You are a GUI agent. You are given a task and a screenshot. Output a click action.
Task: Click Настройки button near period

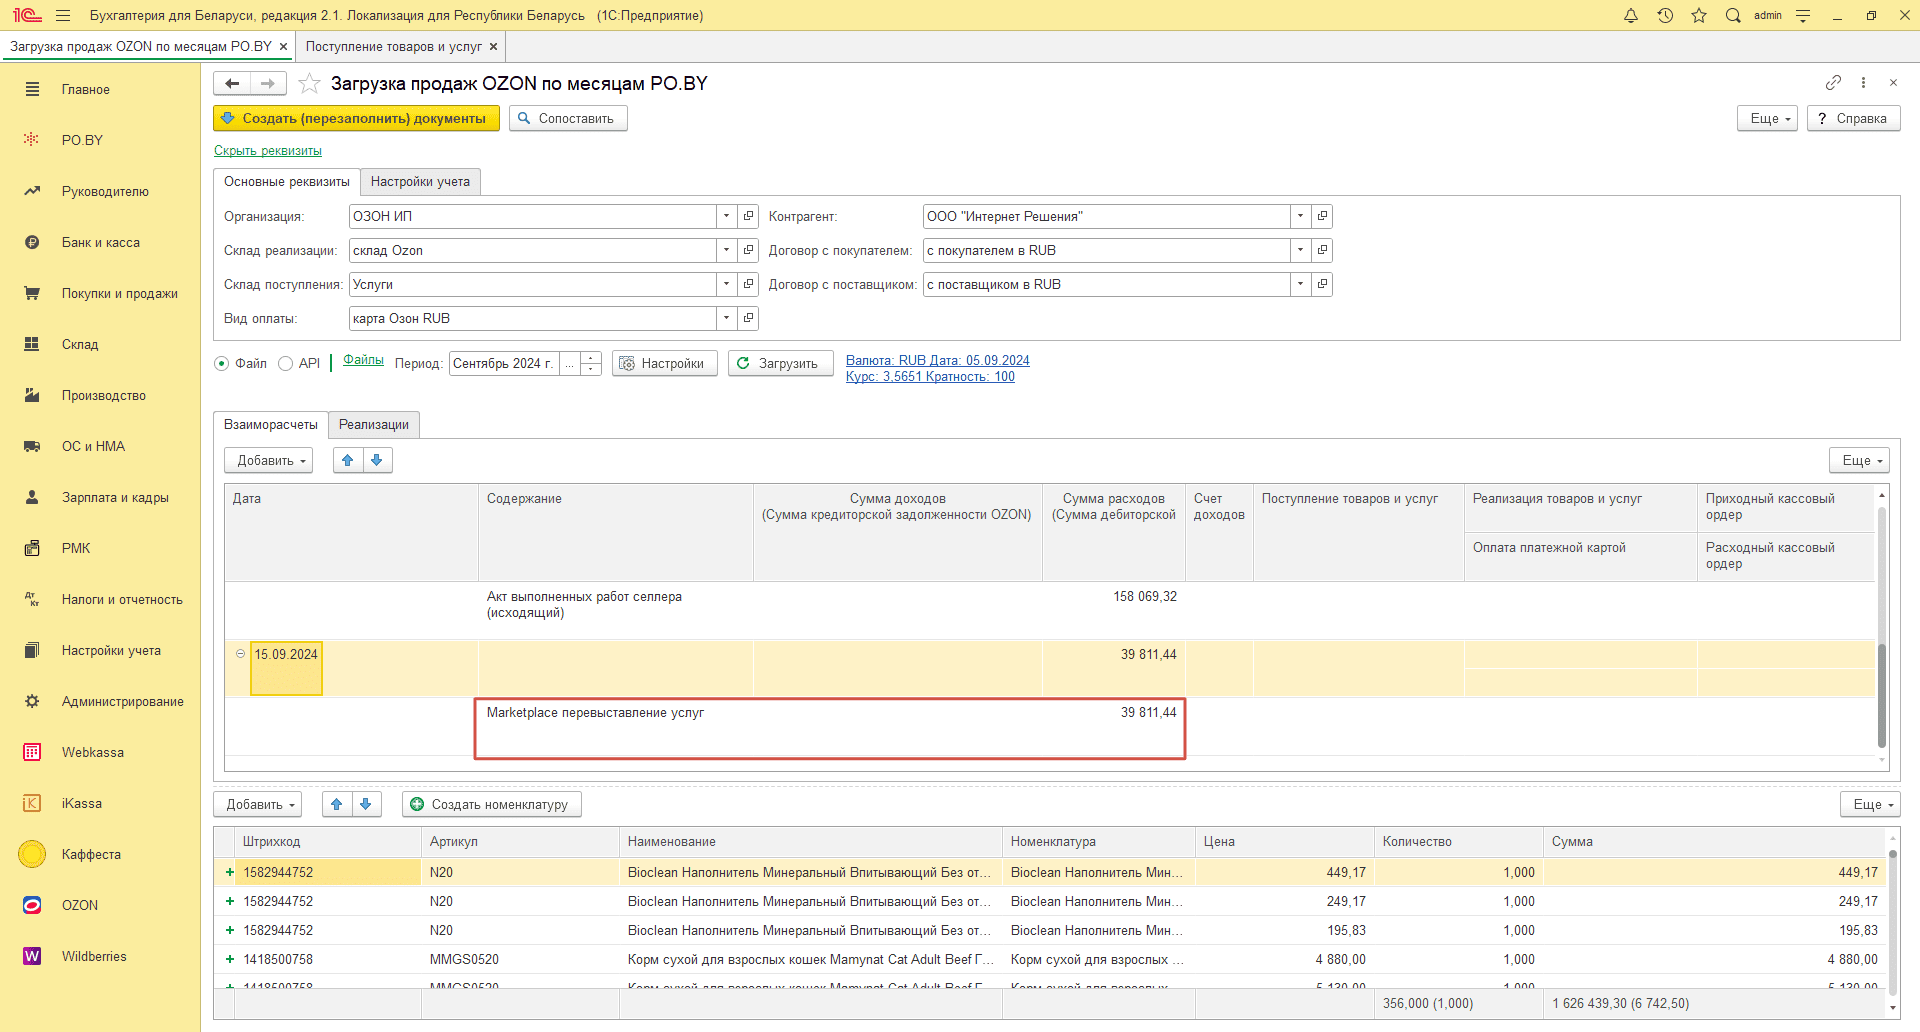(x=664, y=363)
